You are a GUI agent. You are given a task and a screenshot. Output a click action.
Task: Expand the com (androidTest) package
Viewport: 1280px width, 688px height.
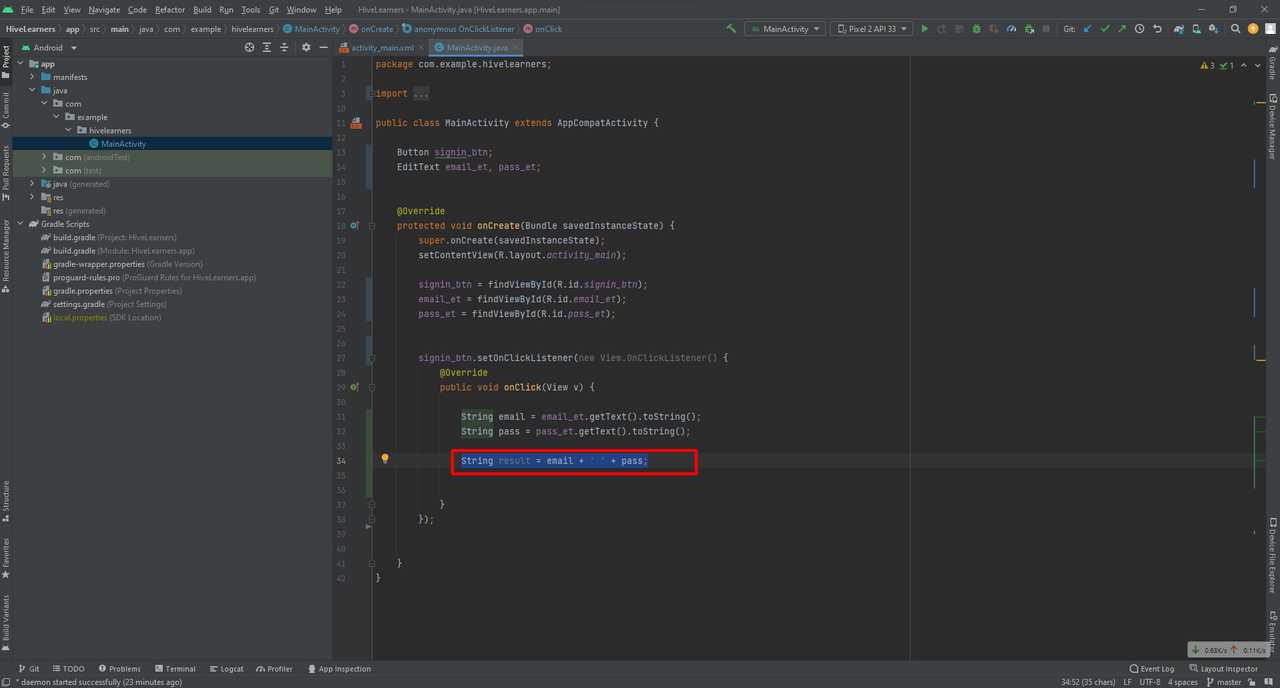tap(45, 157)
